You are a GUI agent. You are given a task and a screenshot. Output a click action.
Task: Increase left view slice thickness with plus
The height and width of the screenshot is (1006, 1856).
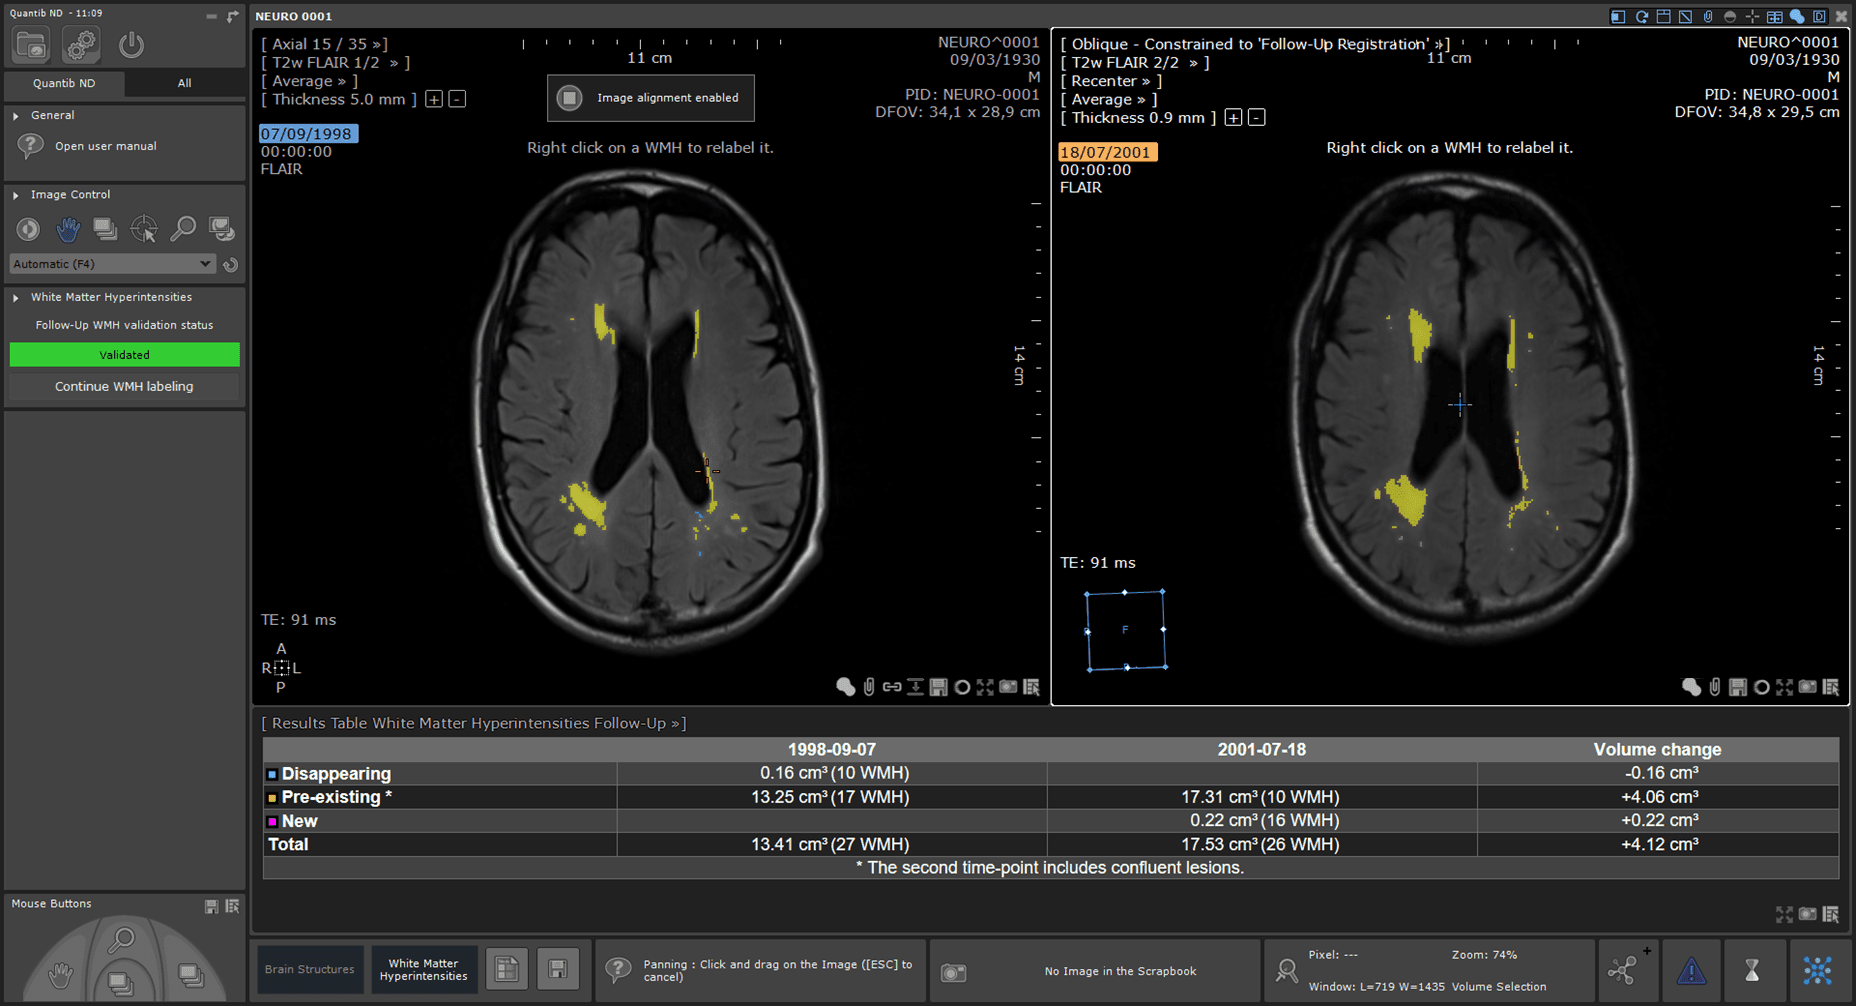434,99
